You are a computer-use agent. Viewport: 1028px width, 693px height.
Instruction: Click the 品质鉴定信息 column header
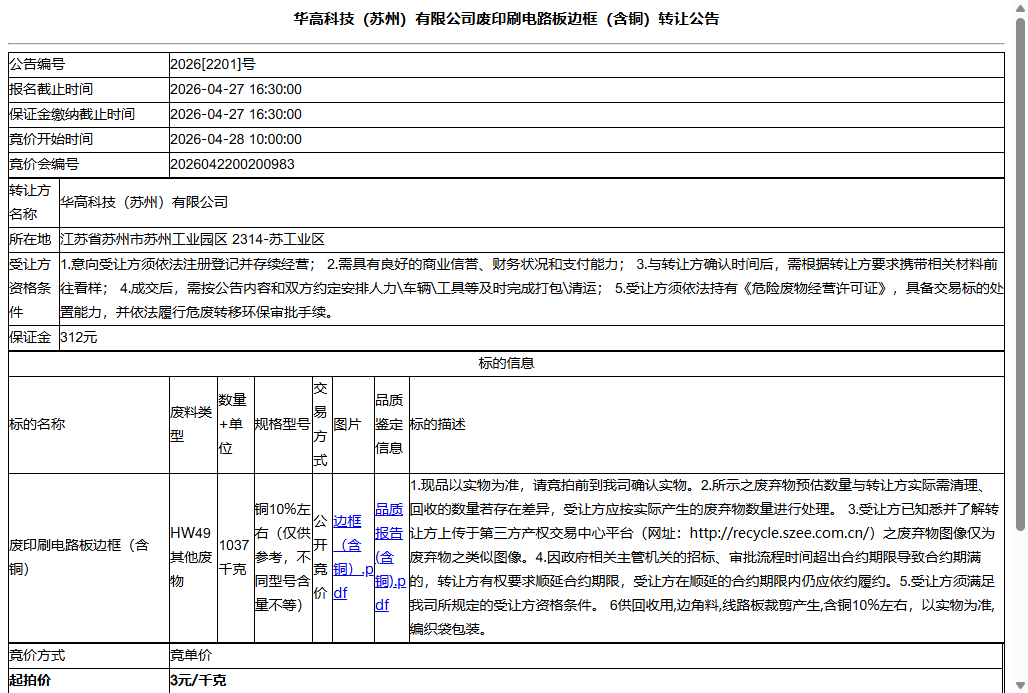pyautogui.click(x=391, y=425)
